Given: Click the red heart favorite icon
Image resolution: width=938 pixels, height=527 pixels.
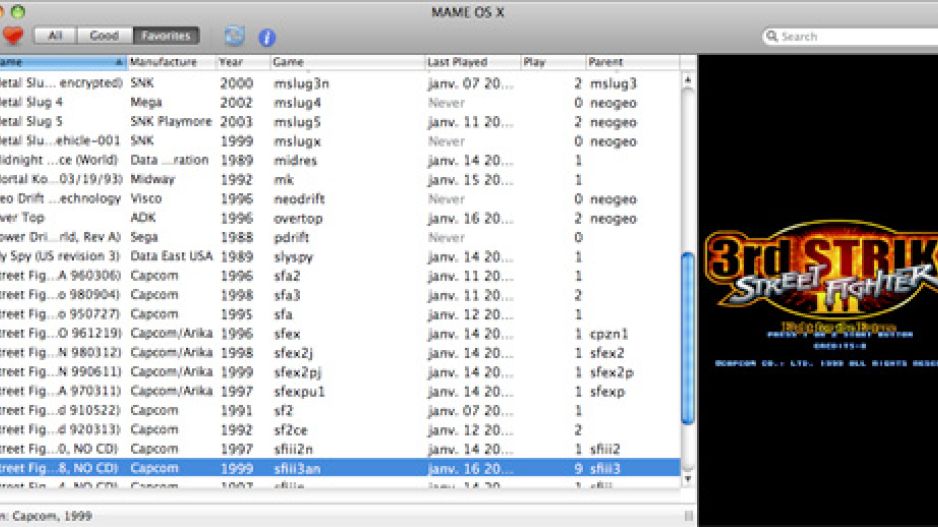Looking at the screenshot, I should (x=12, y=37).
